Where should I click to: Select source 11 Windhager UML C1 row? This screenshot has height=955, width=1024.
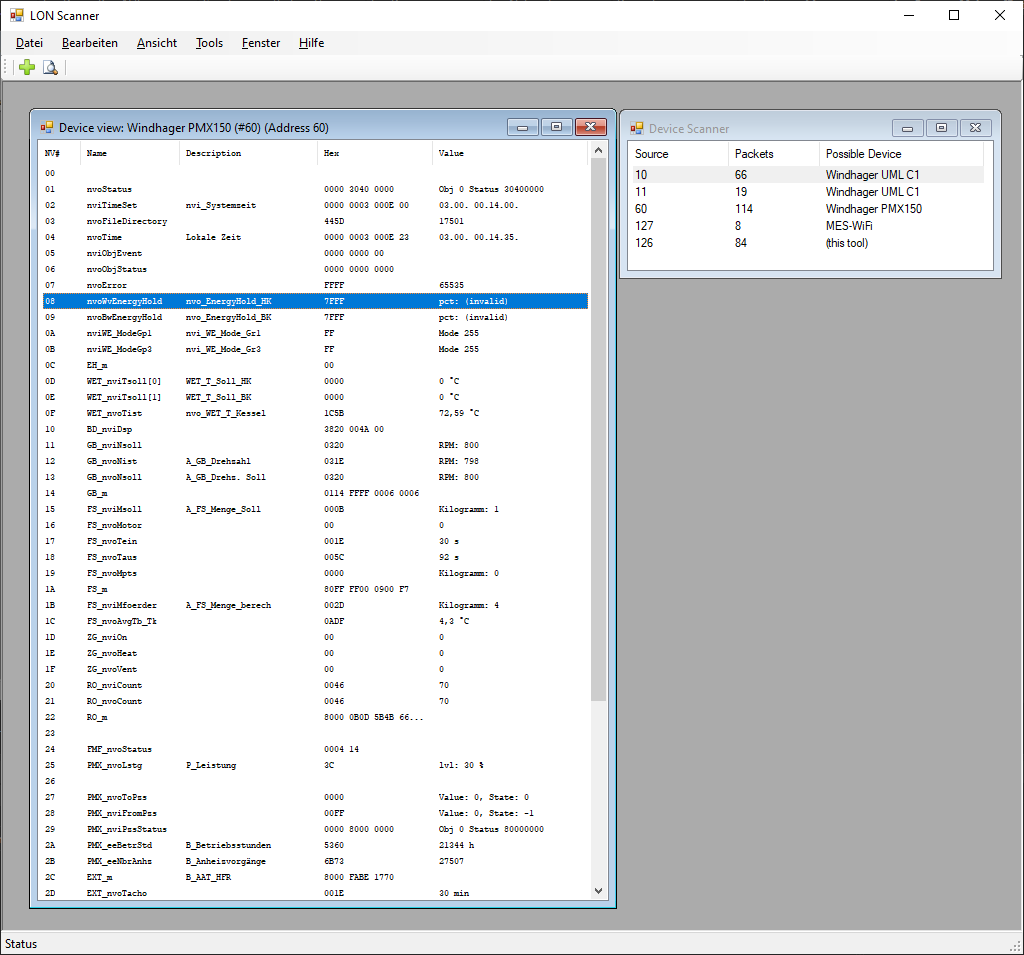click(x=807, y=191)
